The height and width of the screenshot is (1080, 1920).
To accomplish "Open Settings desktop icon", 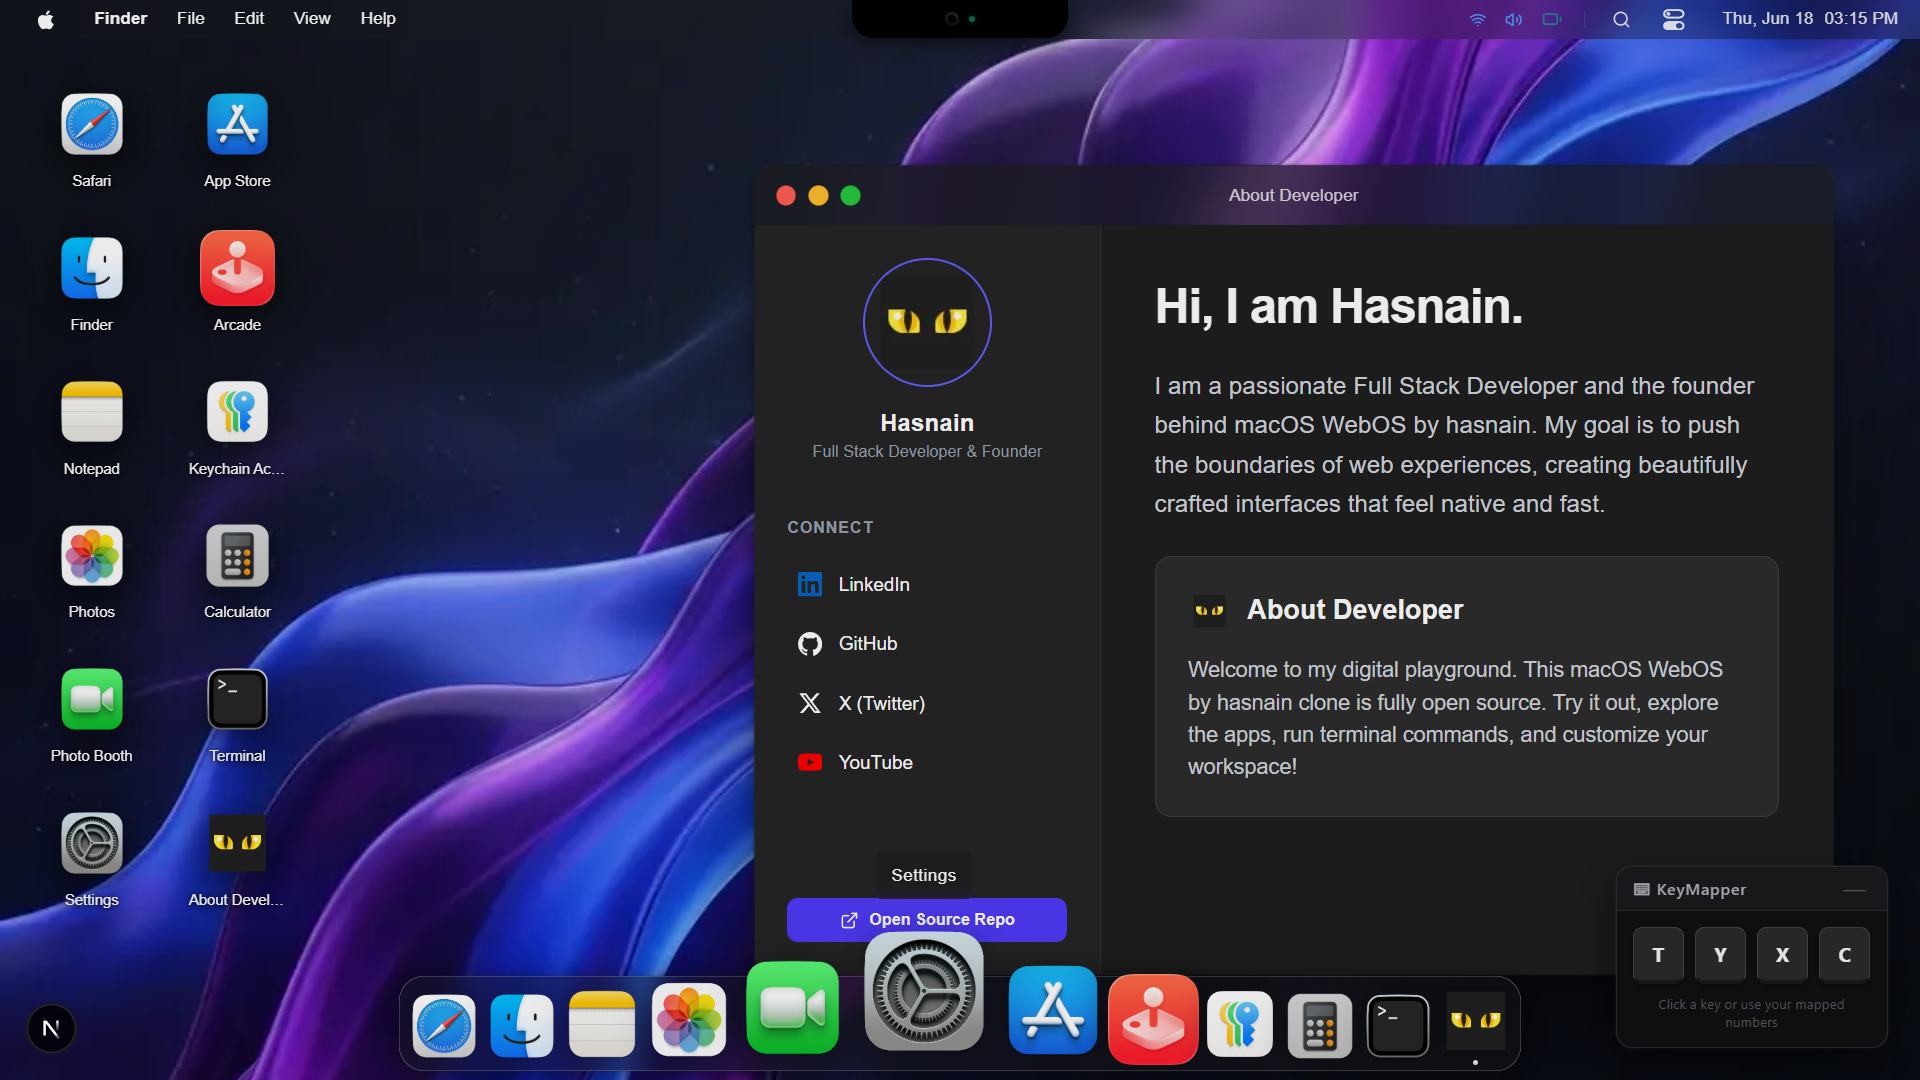I will 92,843.
